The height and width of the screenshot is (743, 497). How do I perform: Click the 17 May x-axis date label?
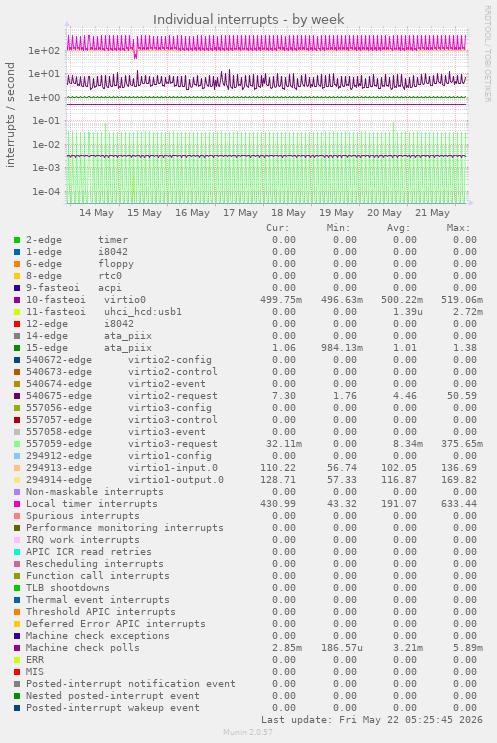[240, 213]
